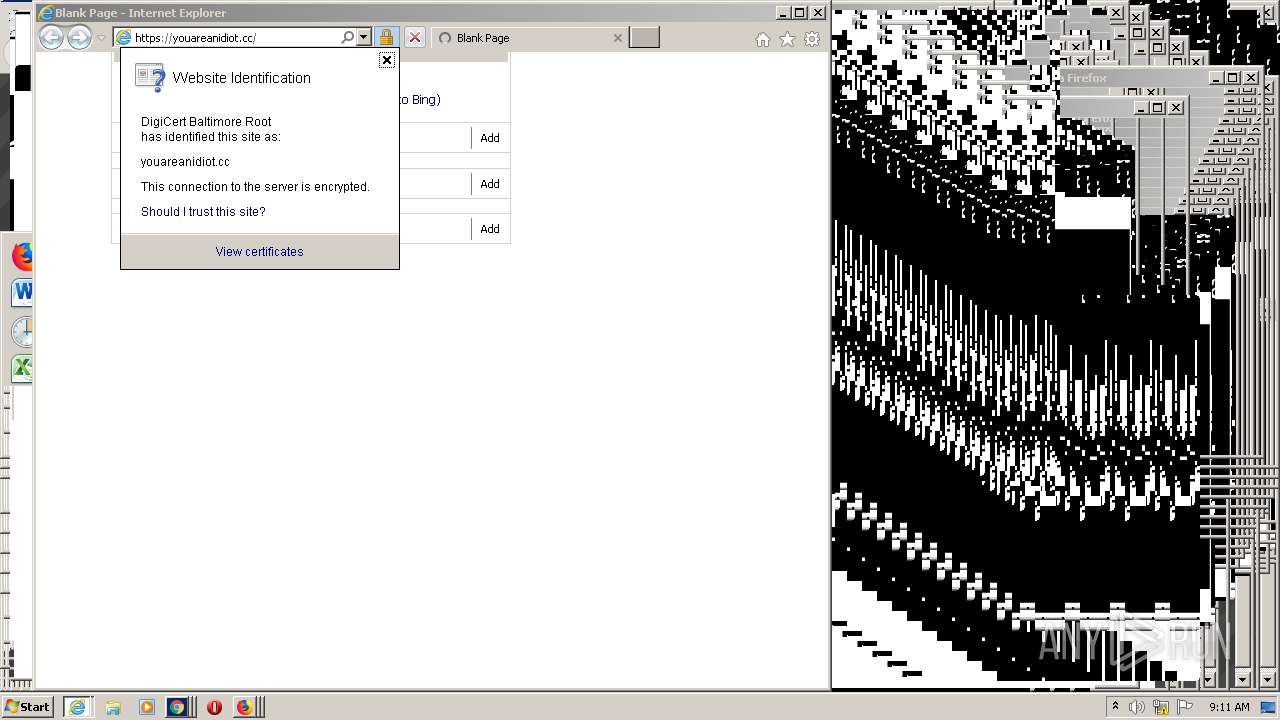Click Word icon at left edge

point(21,293)
